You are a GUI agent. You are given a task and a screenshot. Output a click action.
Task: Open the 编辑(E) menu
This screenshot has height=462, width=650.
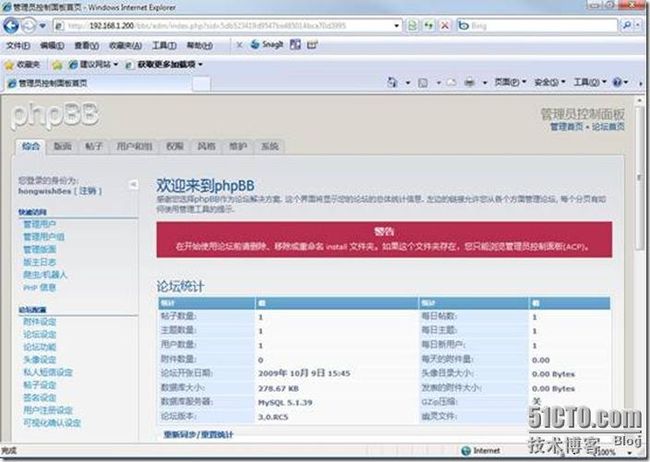52,45
